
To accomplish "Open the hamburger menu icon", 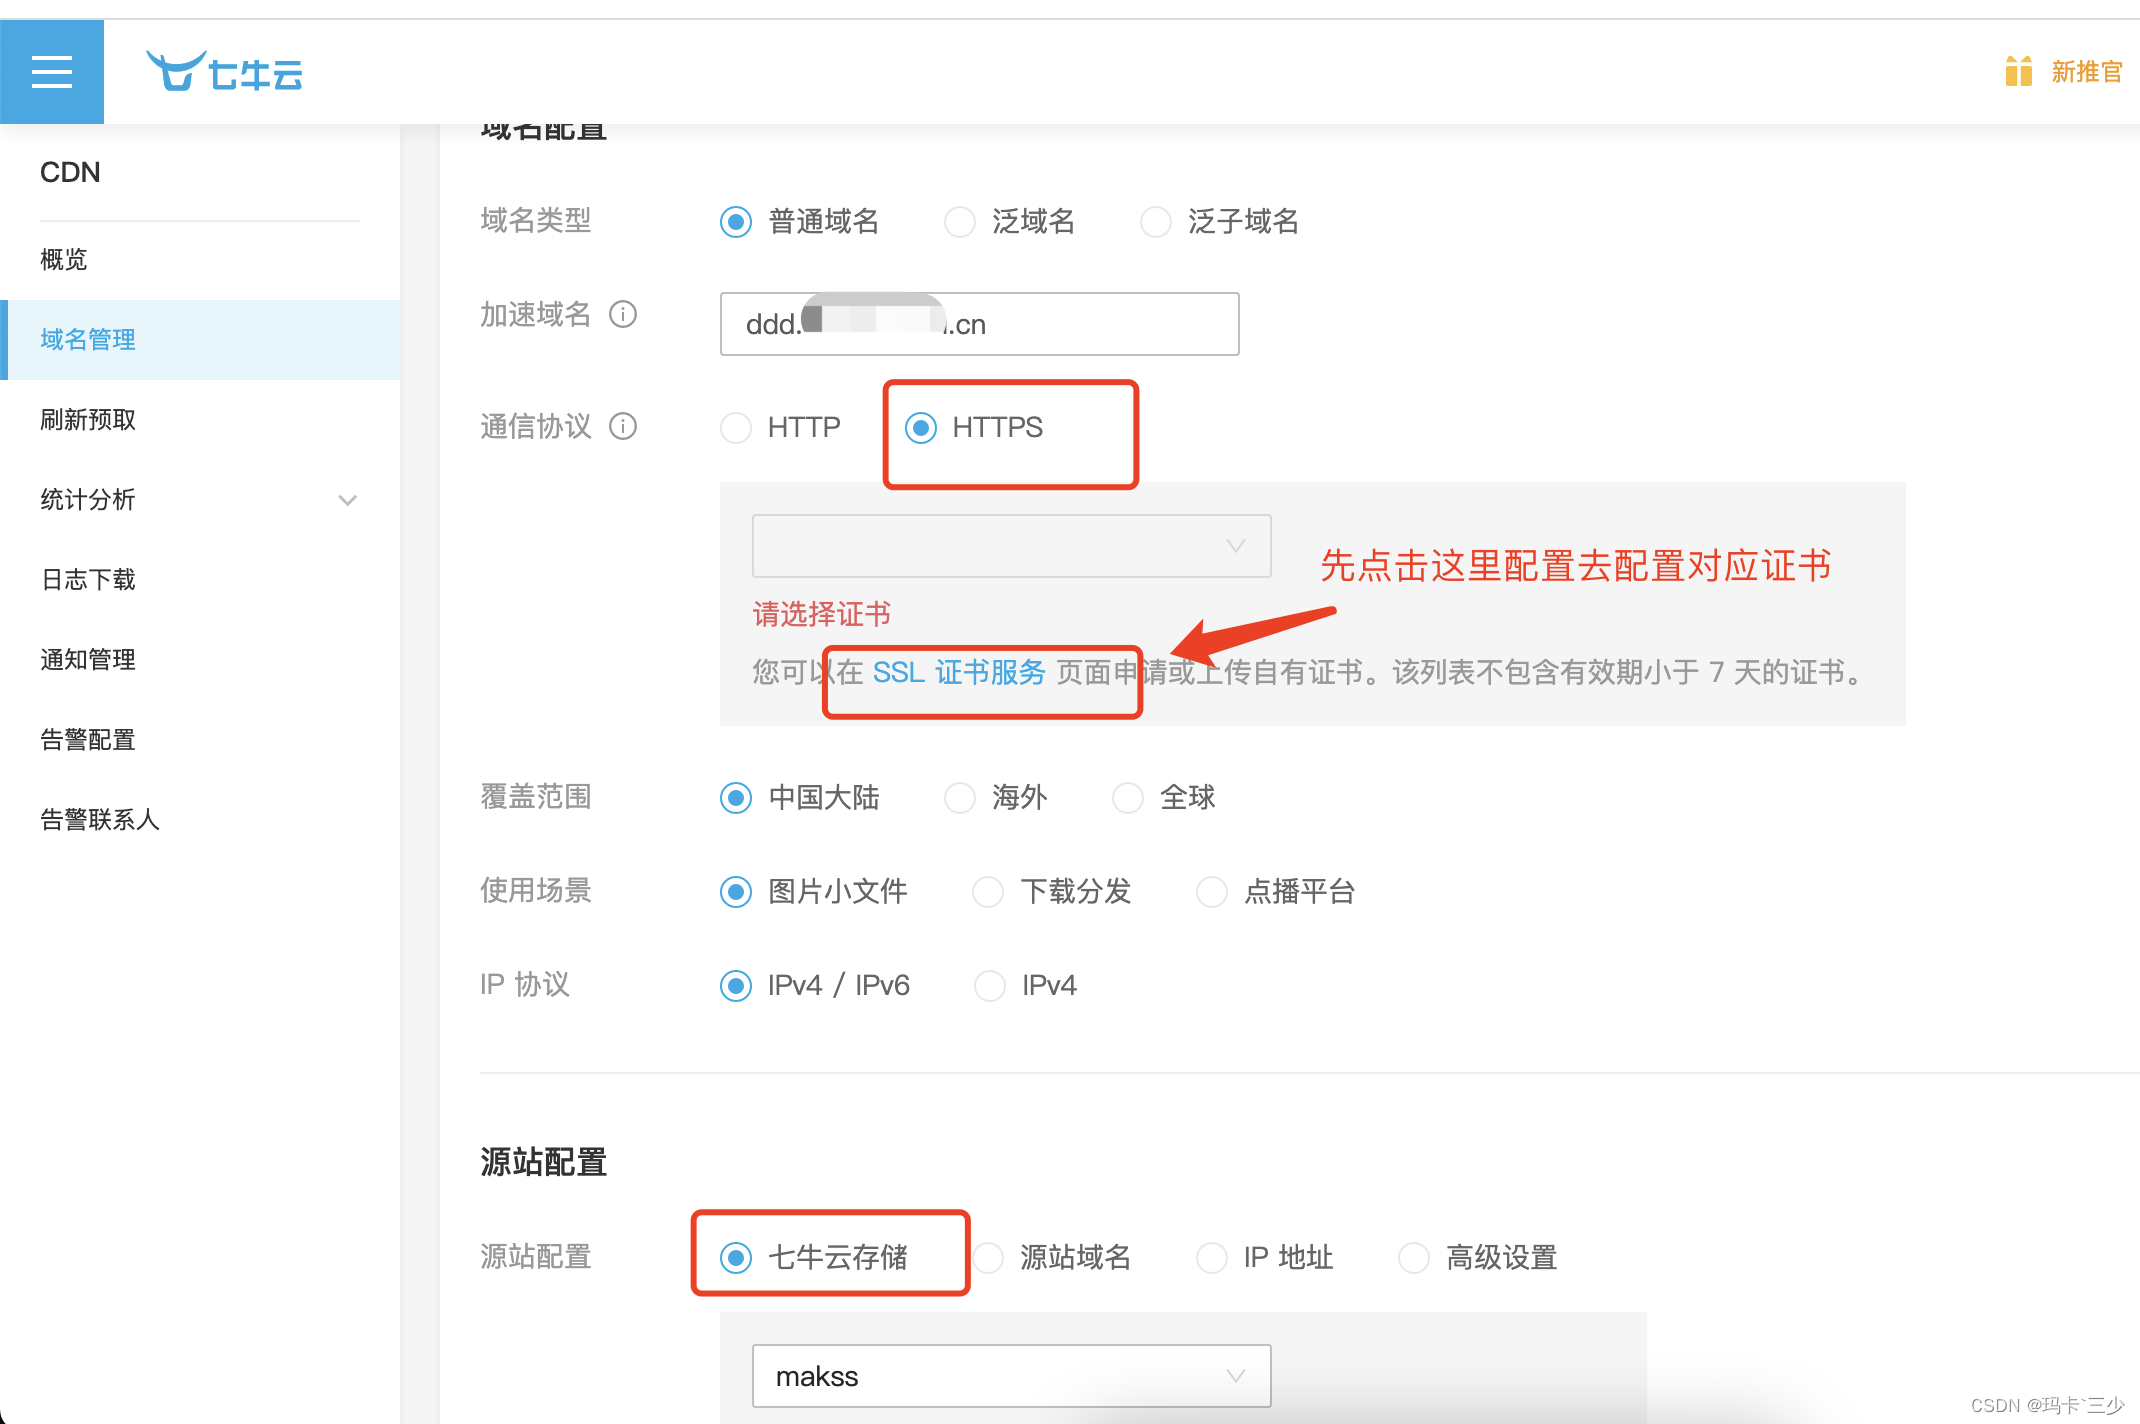I will (x=52, y=72).
